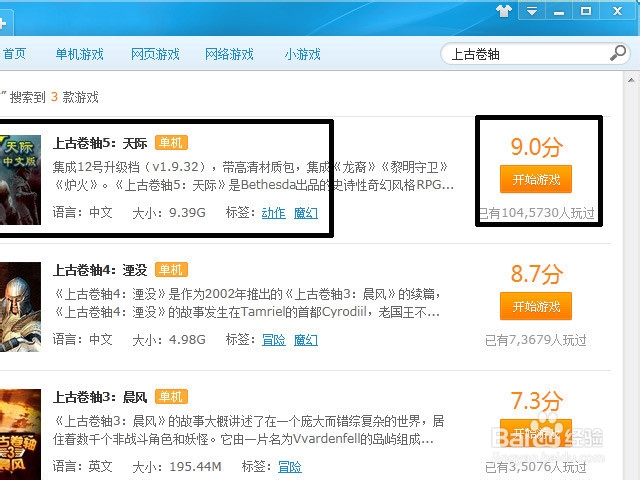The image size is (640, 480).
Task: Click size value 195.44M
Action: [195, 467]
